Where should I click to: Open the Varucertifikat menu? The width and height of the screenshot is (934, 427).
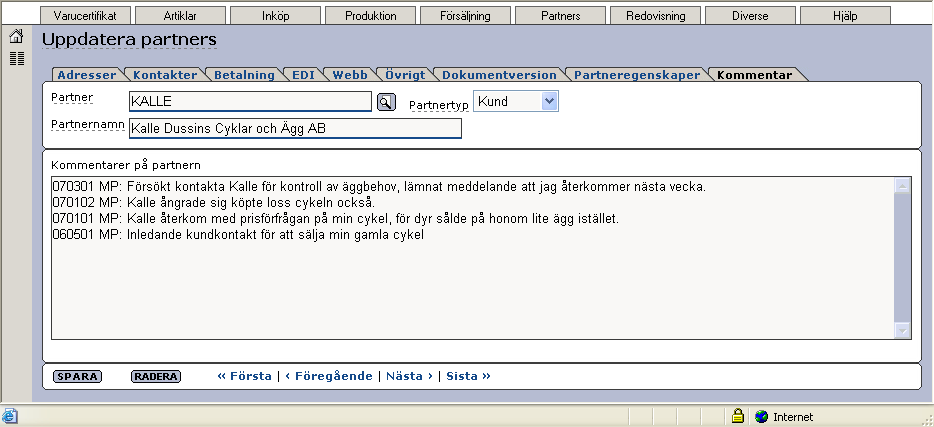coord(86,16)
